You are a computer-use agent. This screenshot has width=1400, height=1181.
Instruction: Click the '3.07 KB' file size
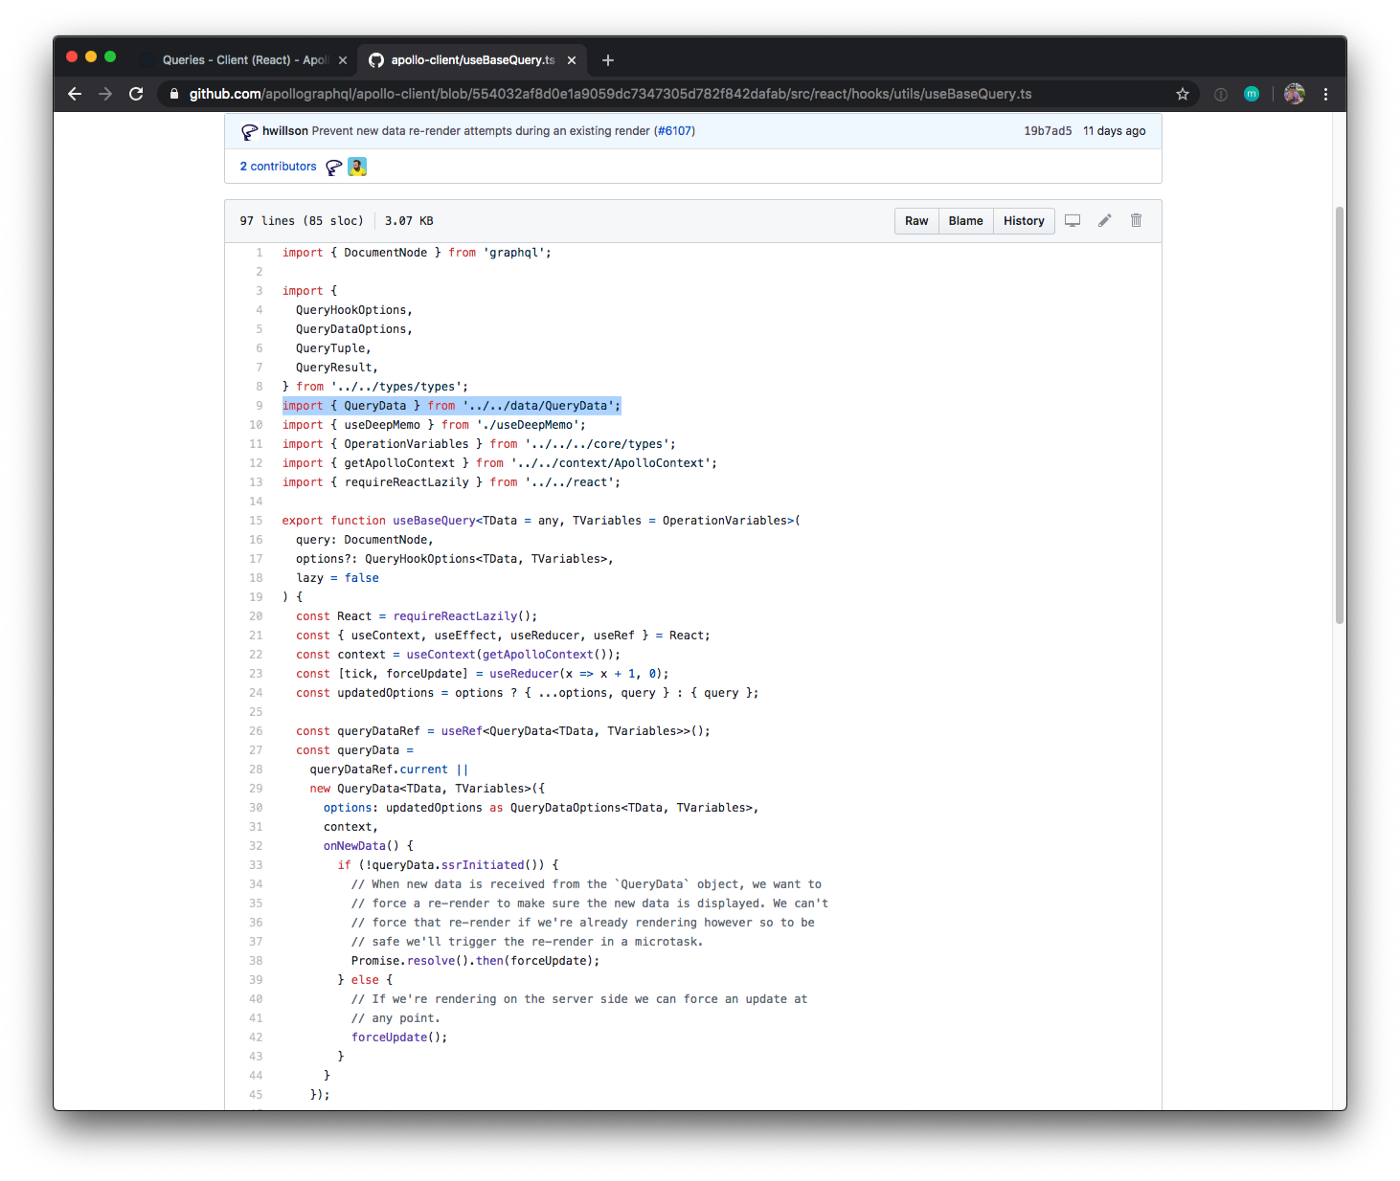(x=409, y=221)
